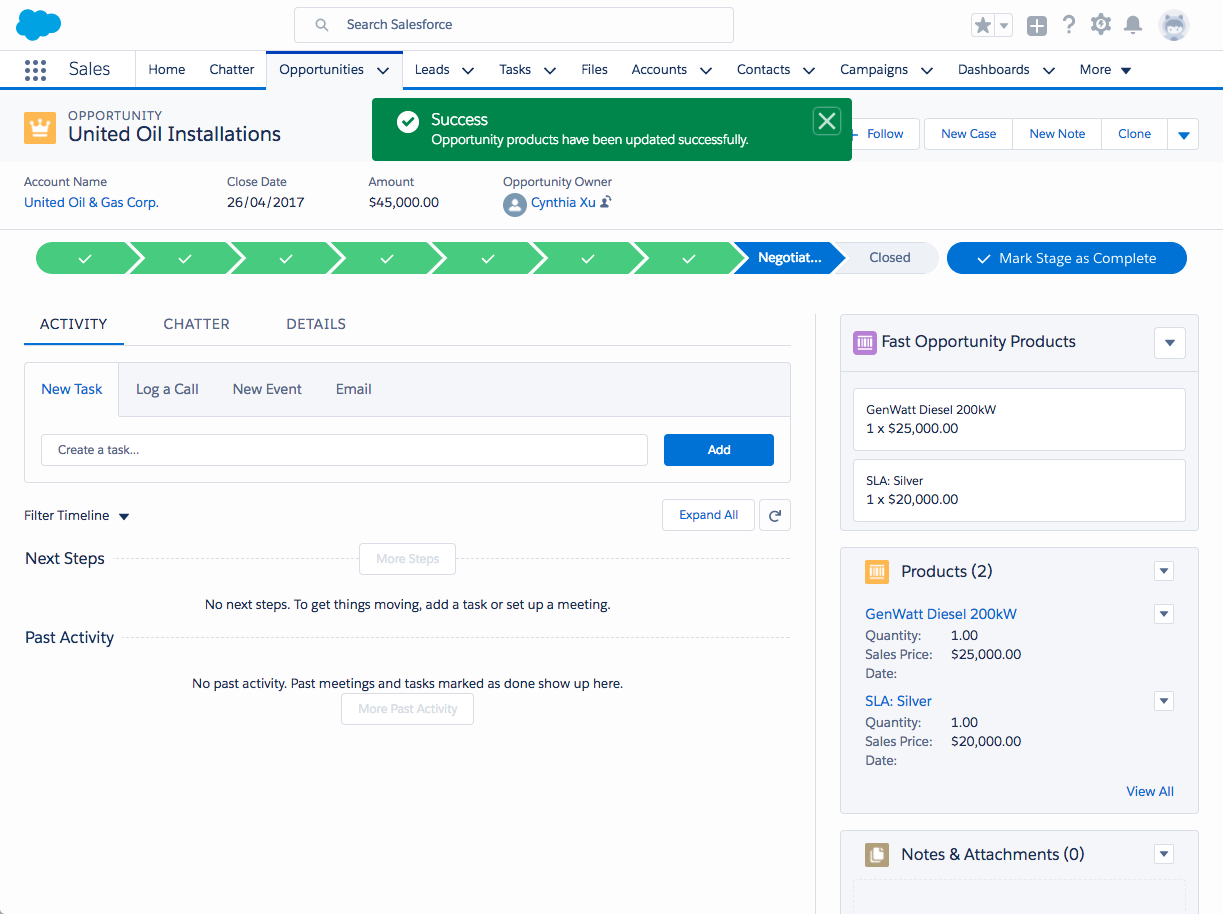Click the Fast Opportunity Products panel icon

pyautogui.click(x=865, y=343)
